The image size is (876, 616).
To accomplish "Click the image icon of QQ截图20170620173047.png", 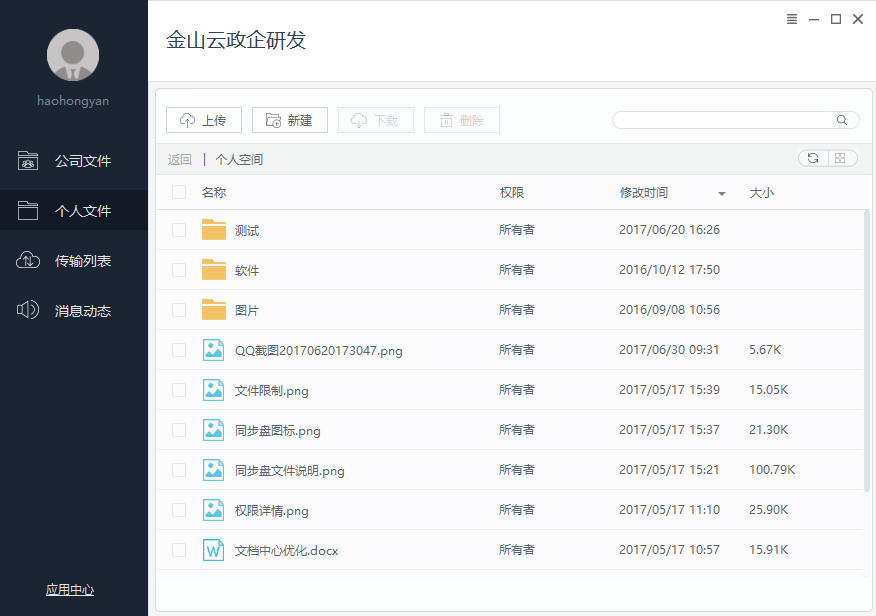I will coord(213,350).
